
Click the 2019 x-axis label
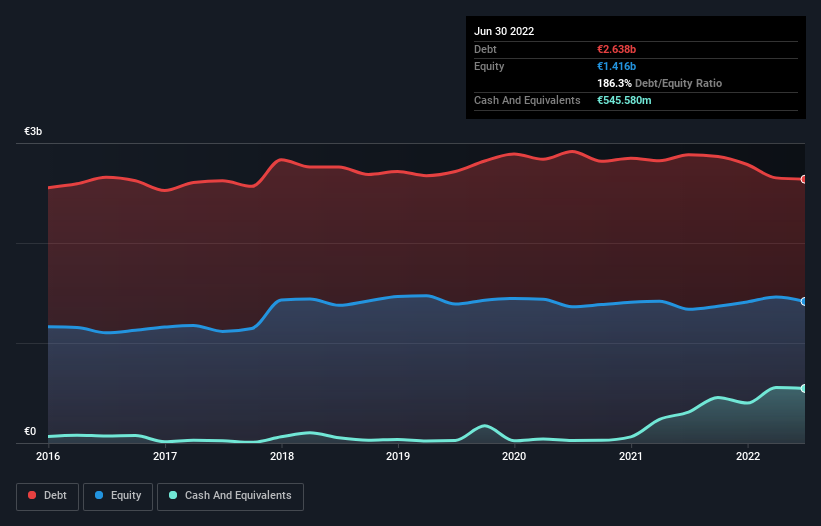click(x=398, y=456)
